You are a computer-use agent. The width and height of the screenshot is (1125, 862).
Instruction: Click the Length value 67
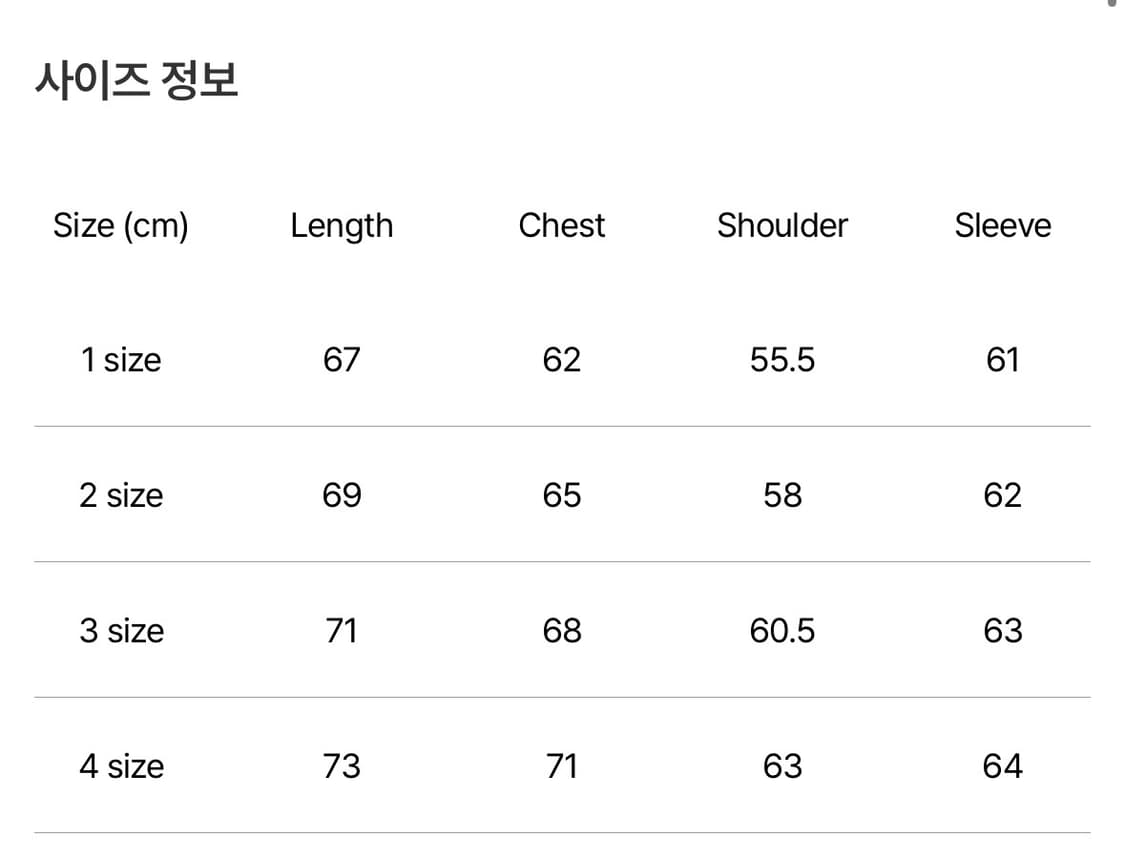(x=341, y=360)
